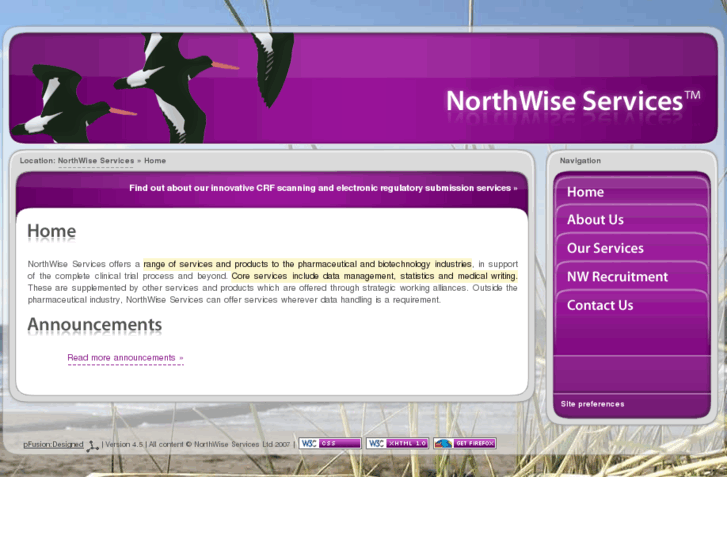Image resolution: width=727 pixels, height=545 pixels.
Task: Go to About Us page
Action: (595, 220)
